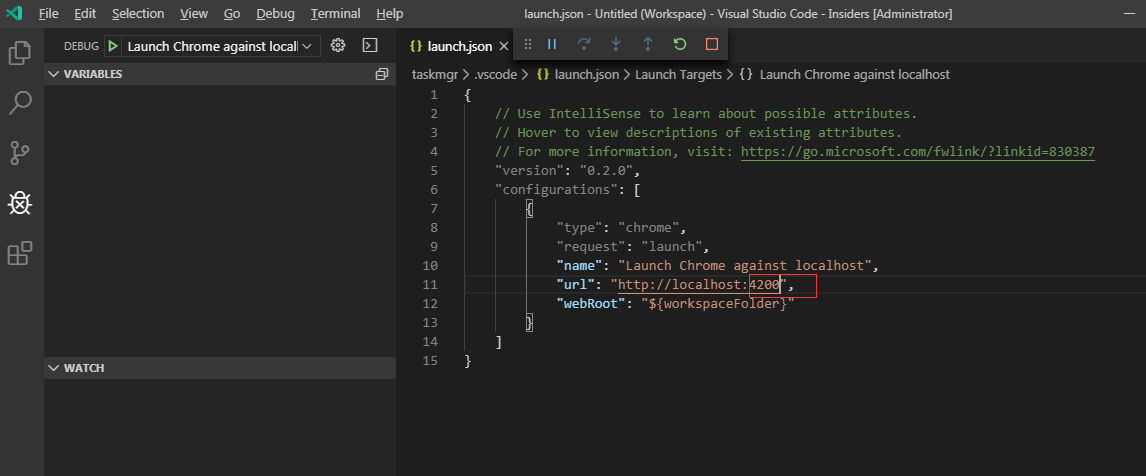Open the Go menu

coord(232,13)
